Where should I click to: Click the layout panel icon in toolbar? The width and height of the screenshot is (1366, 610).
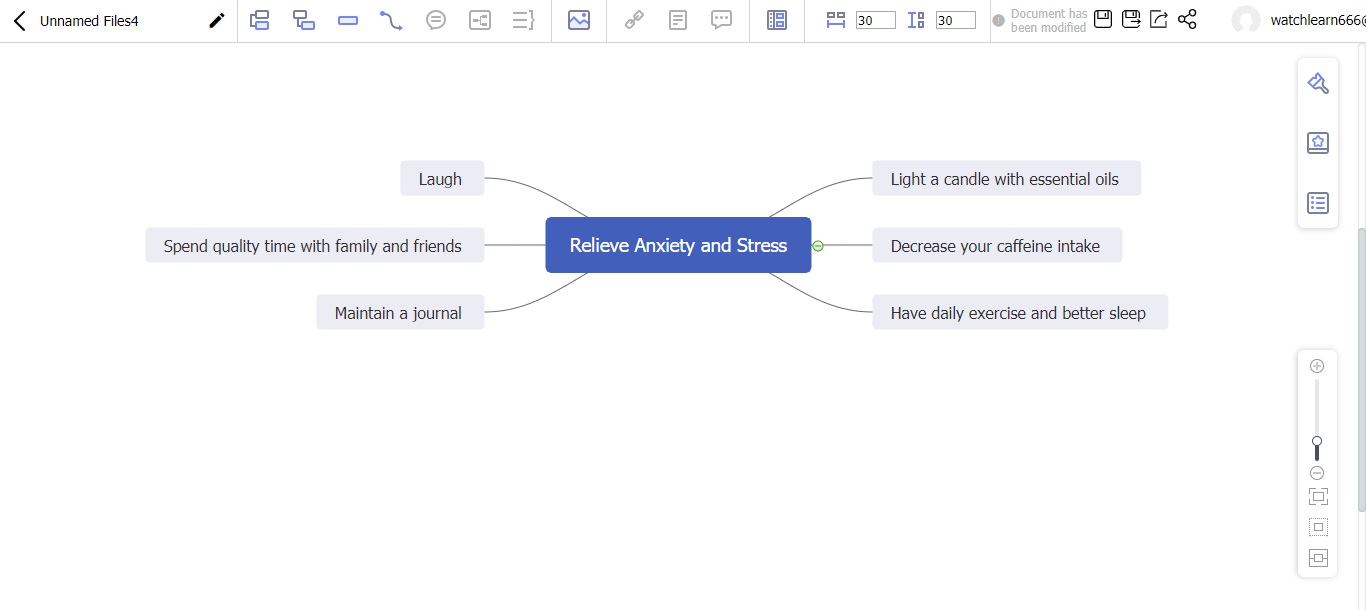pos(777,20)
